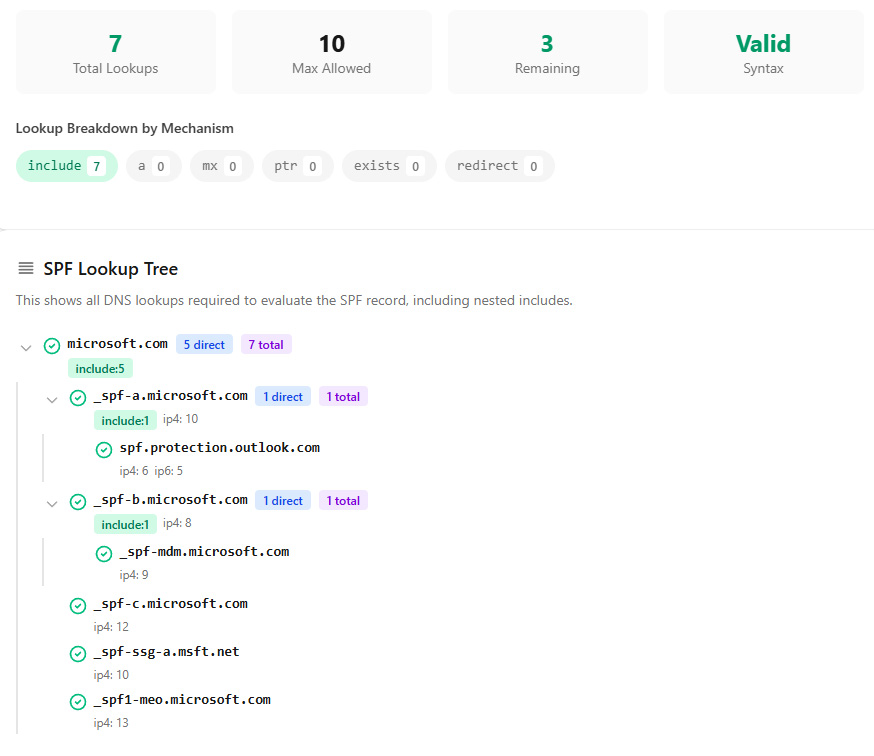Click the check icon beside _spf-c.microsoft.com
Screen dimensions: 874x756
click(x=78, y=606)
